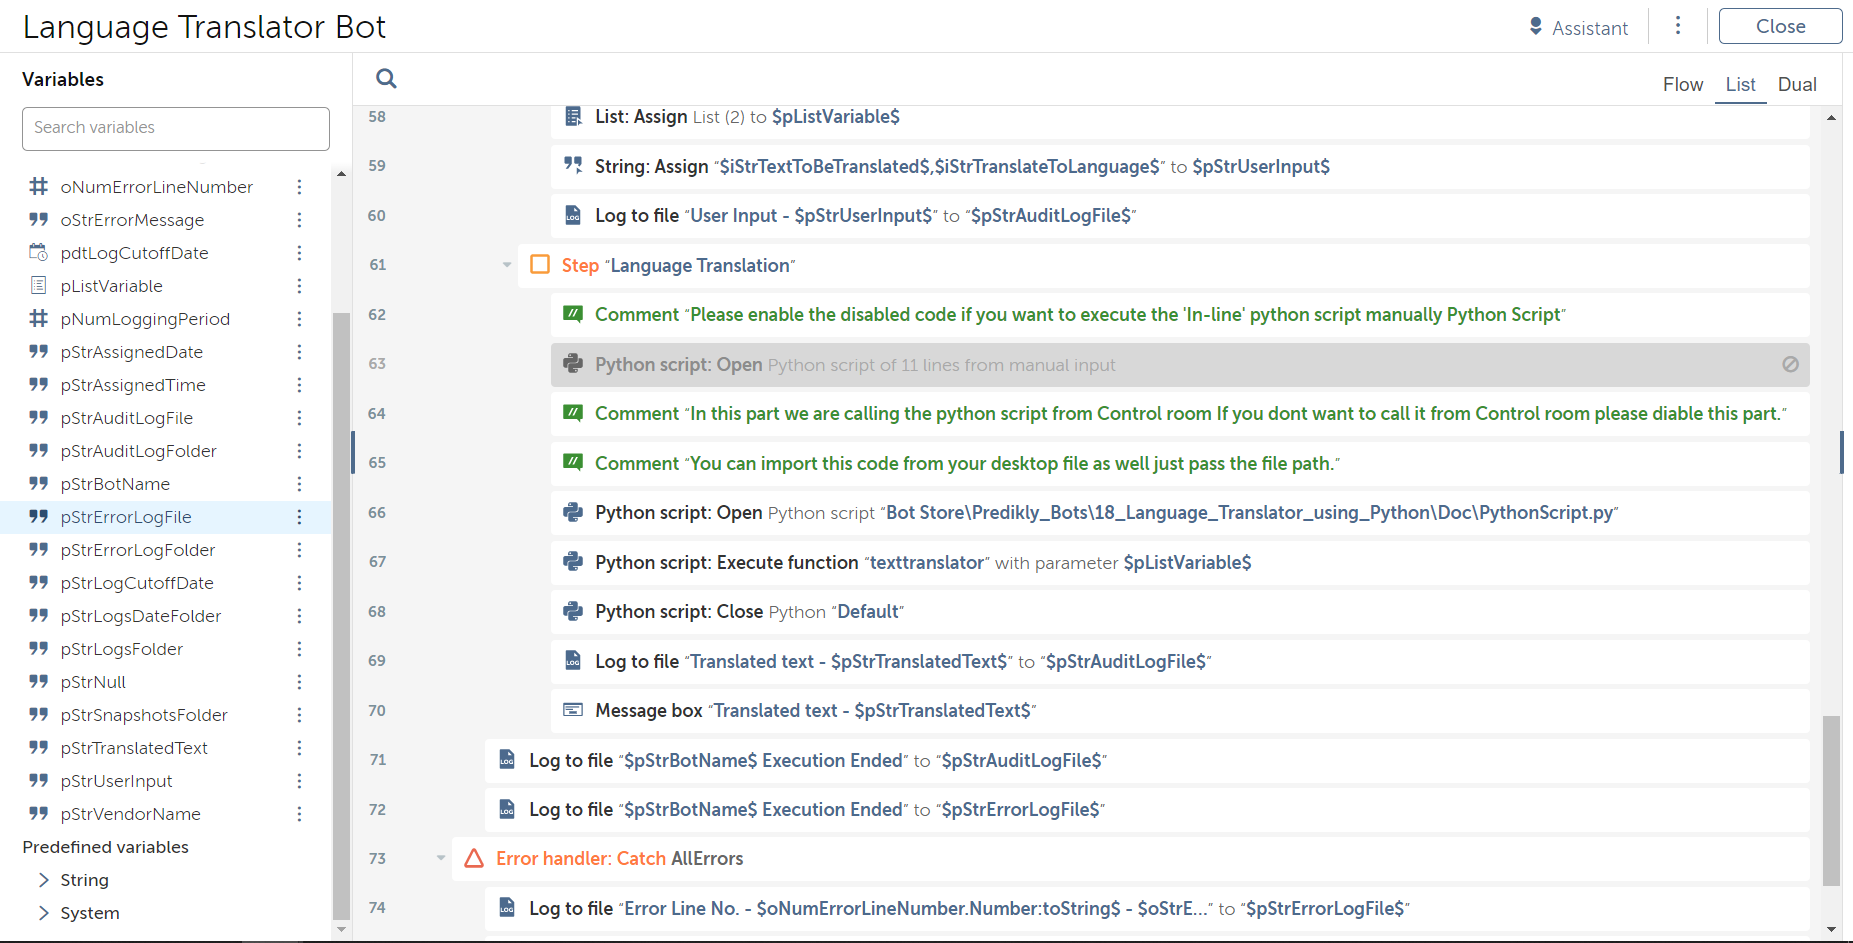Click the Search variables input field
This screenshot has height=943, width=1853.
pyautogui.click(x=176, y=128)
